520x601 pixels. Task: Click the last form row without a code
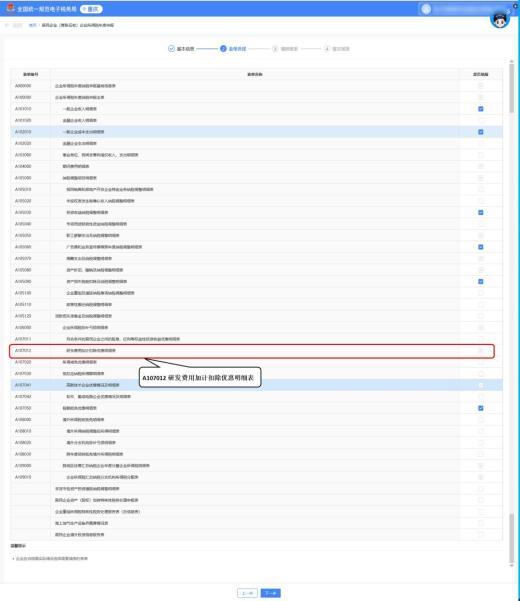tap(256, 534)
